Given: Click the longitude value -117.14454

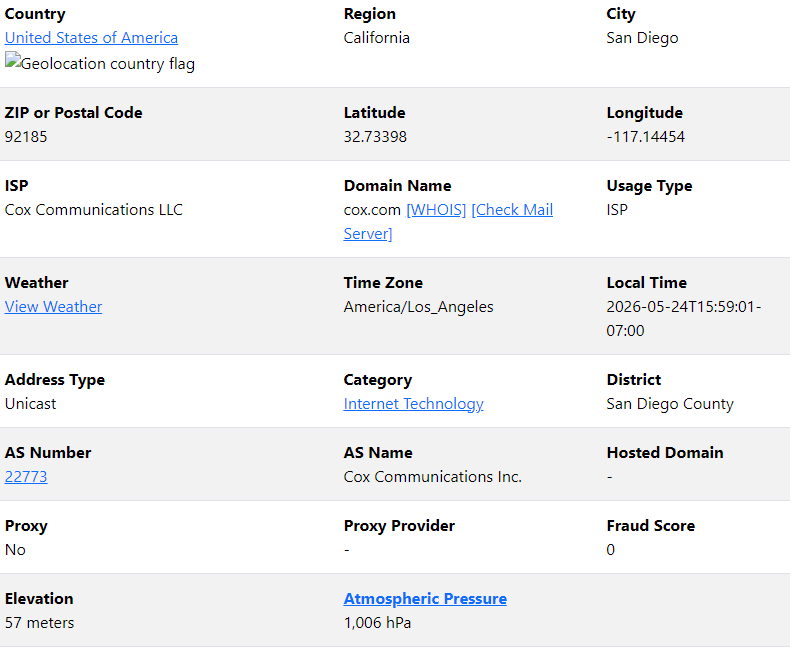Looking at the screenshot, I should [645, 137].
